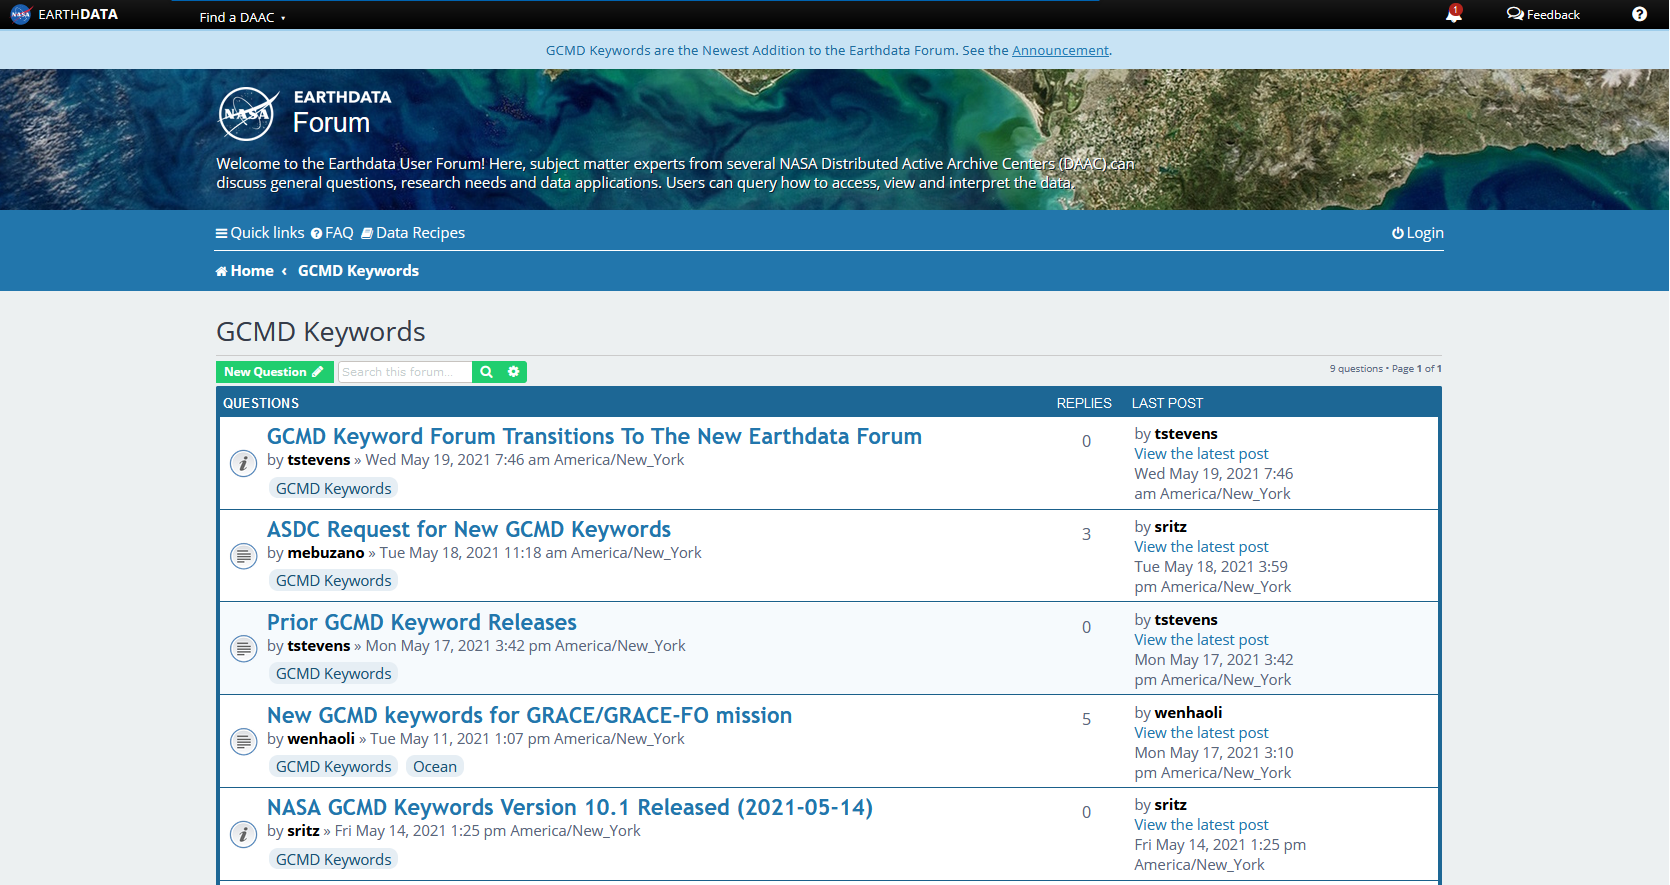Click the Ocean tag
1670x885 pixels.
[435, 767]
